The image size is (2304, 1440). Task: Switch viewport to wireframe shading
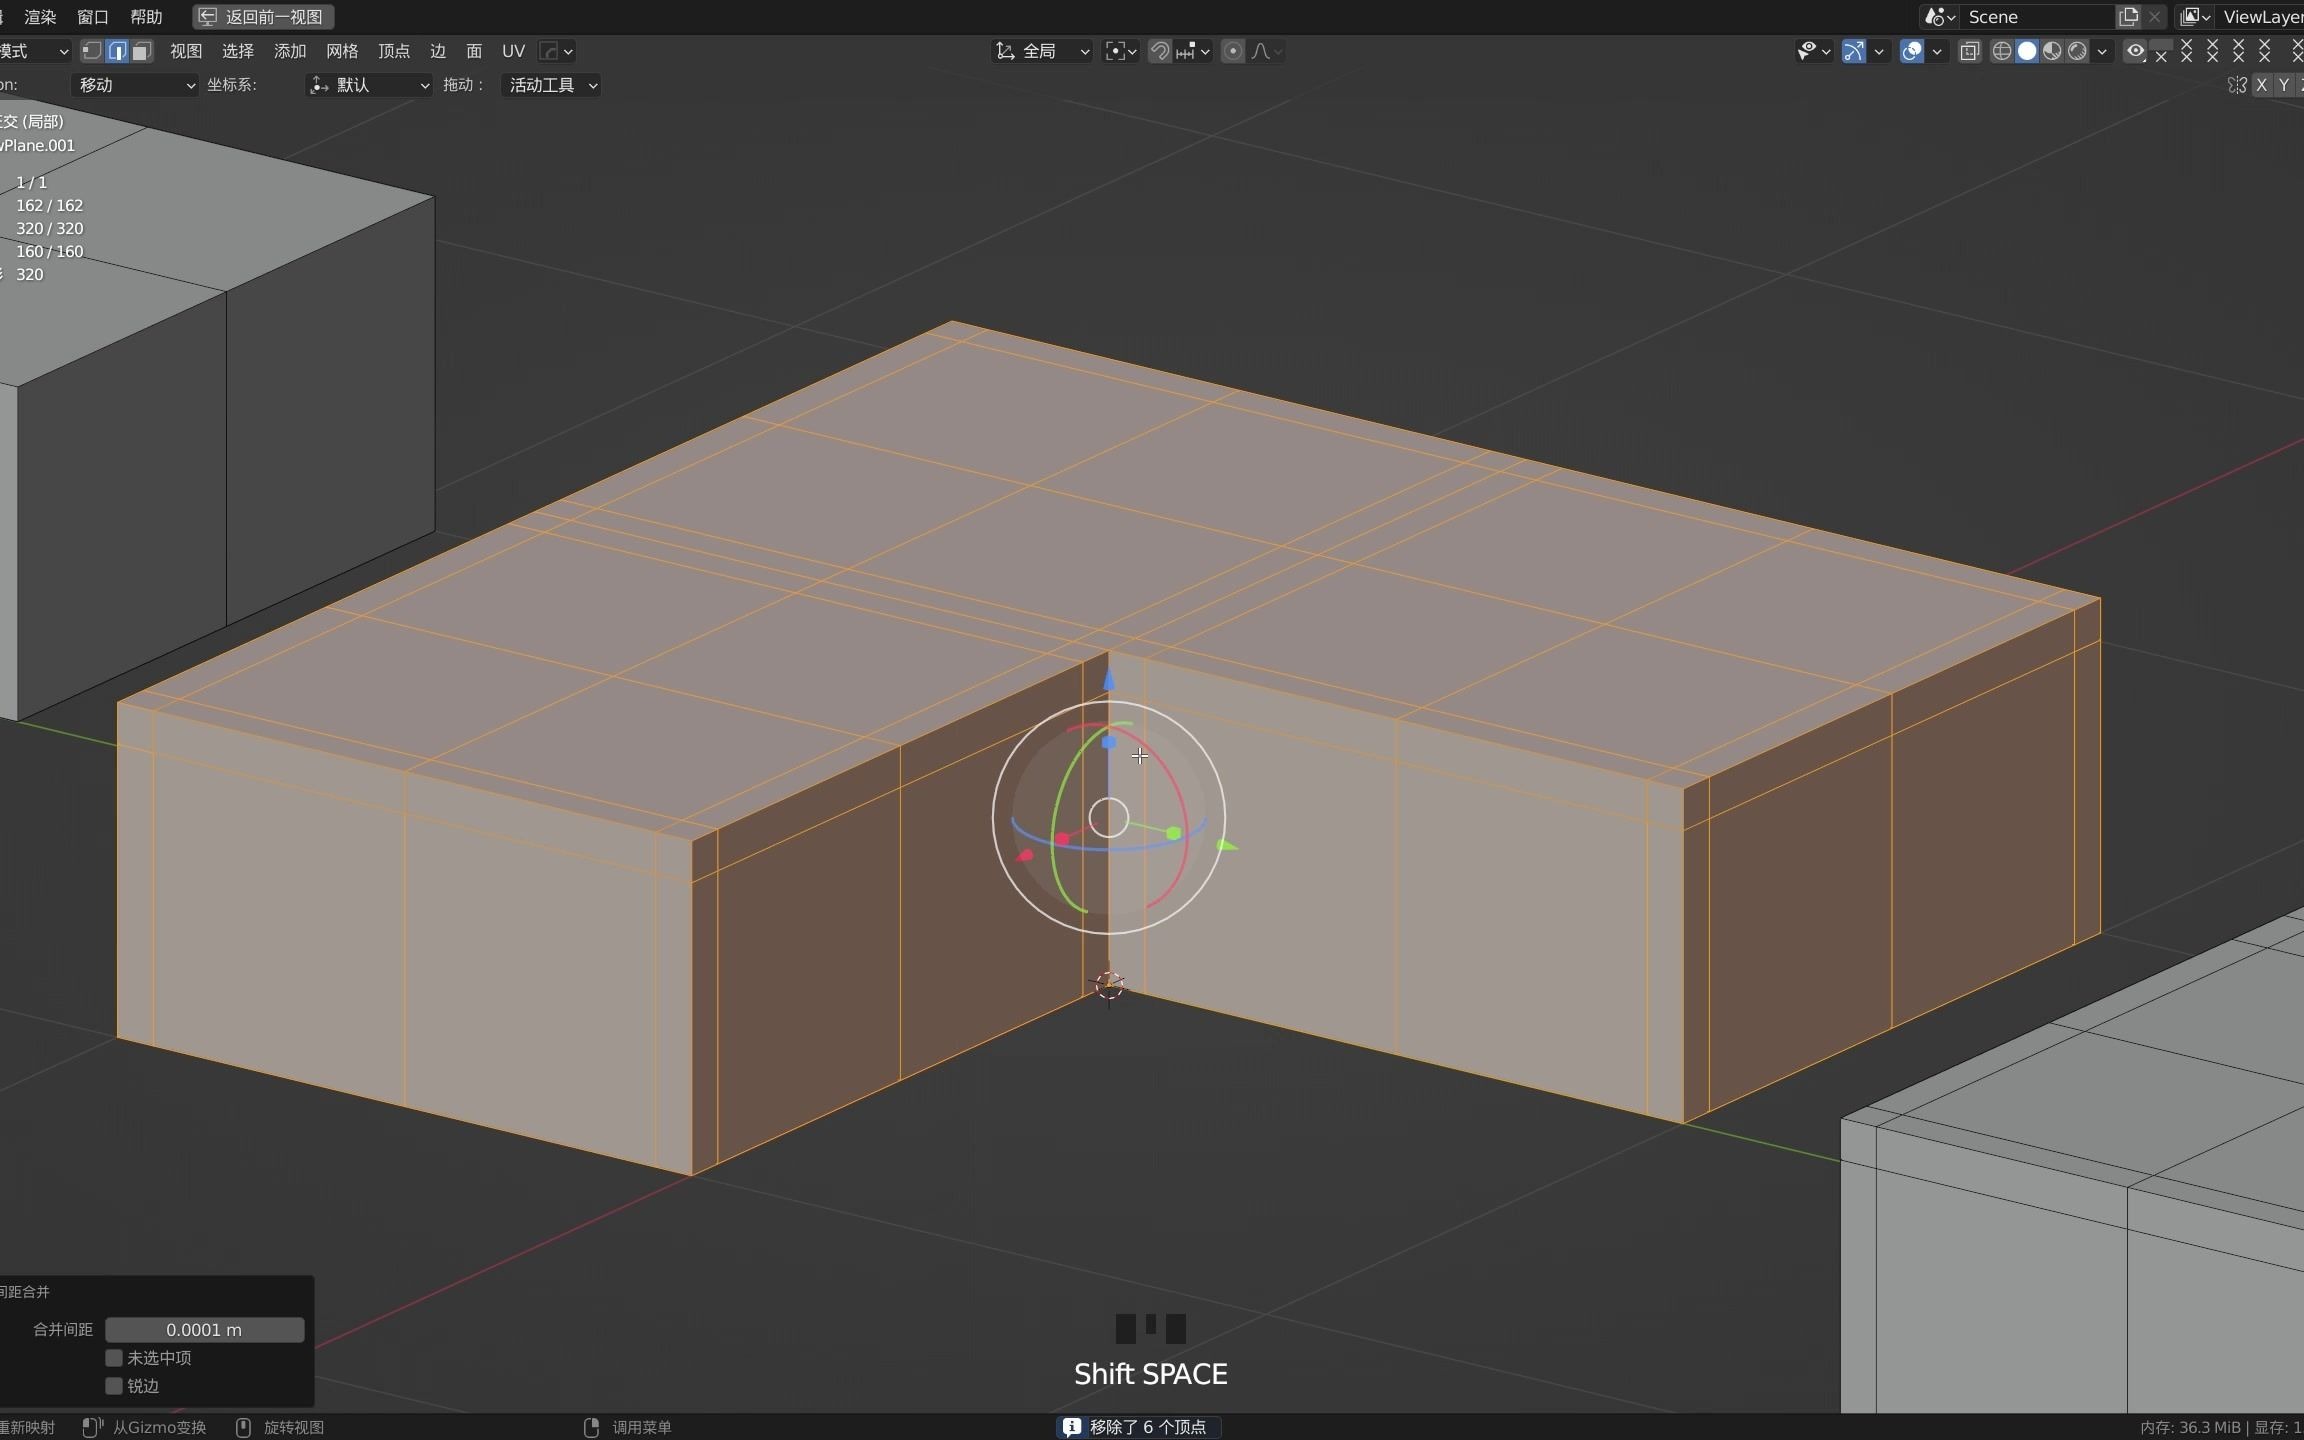pyautogui.click(x=2003, y=50)
